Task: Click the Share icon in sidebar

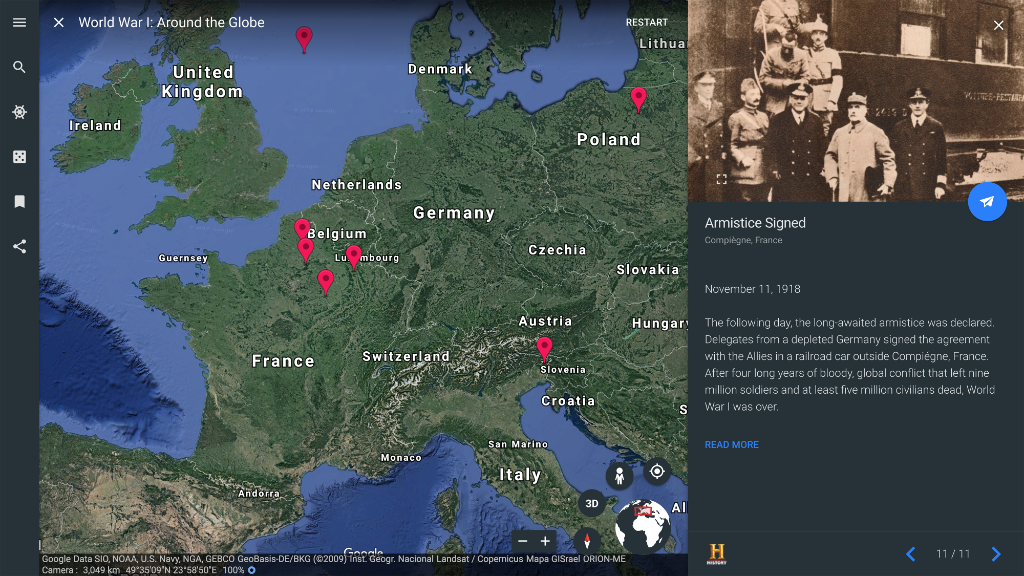Action: 20,246
